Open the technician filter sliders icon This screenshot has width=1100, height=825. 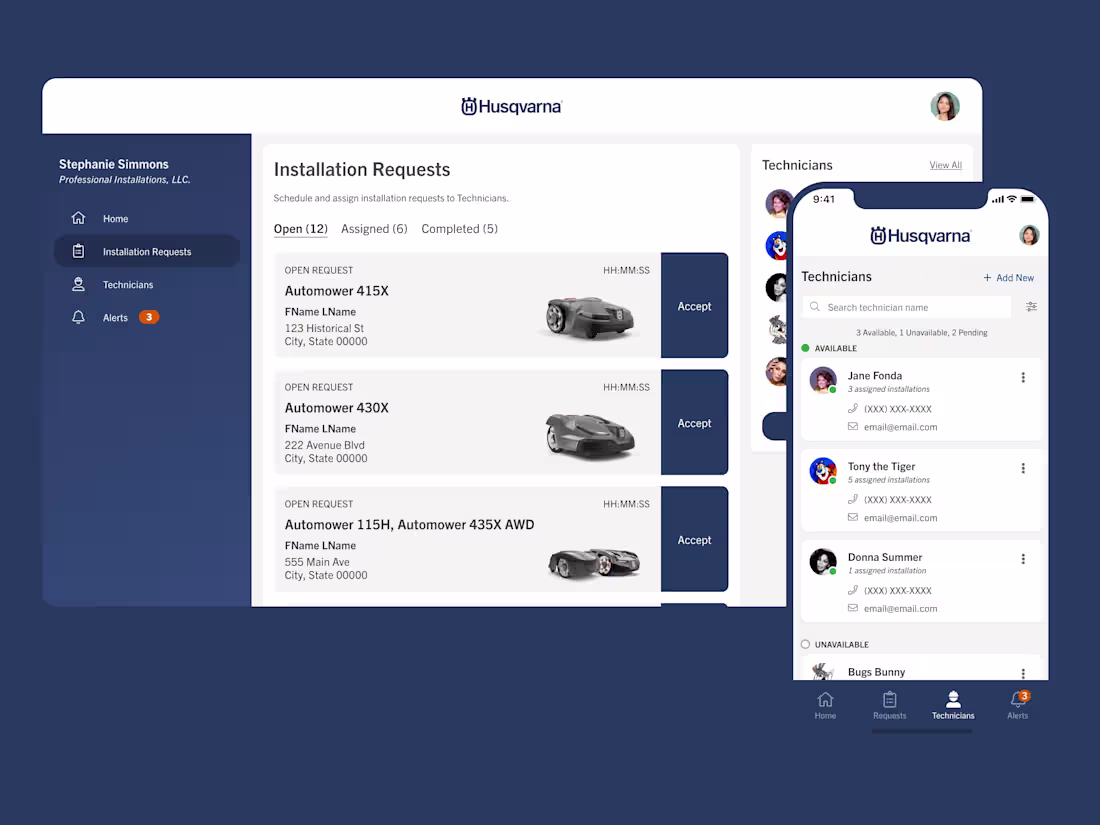[1031, 307]
